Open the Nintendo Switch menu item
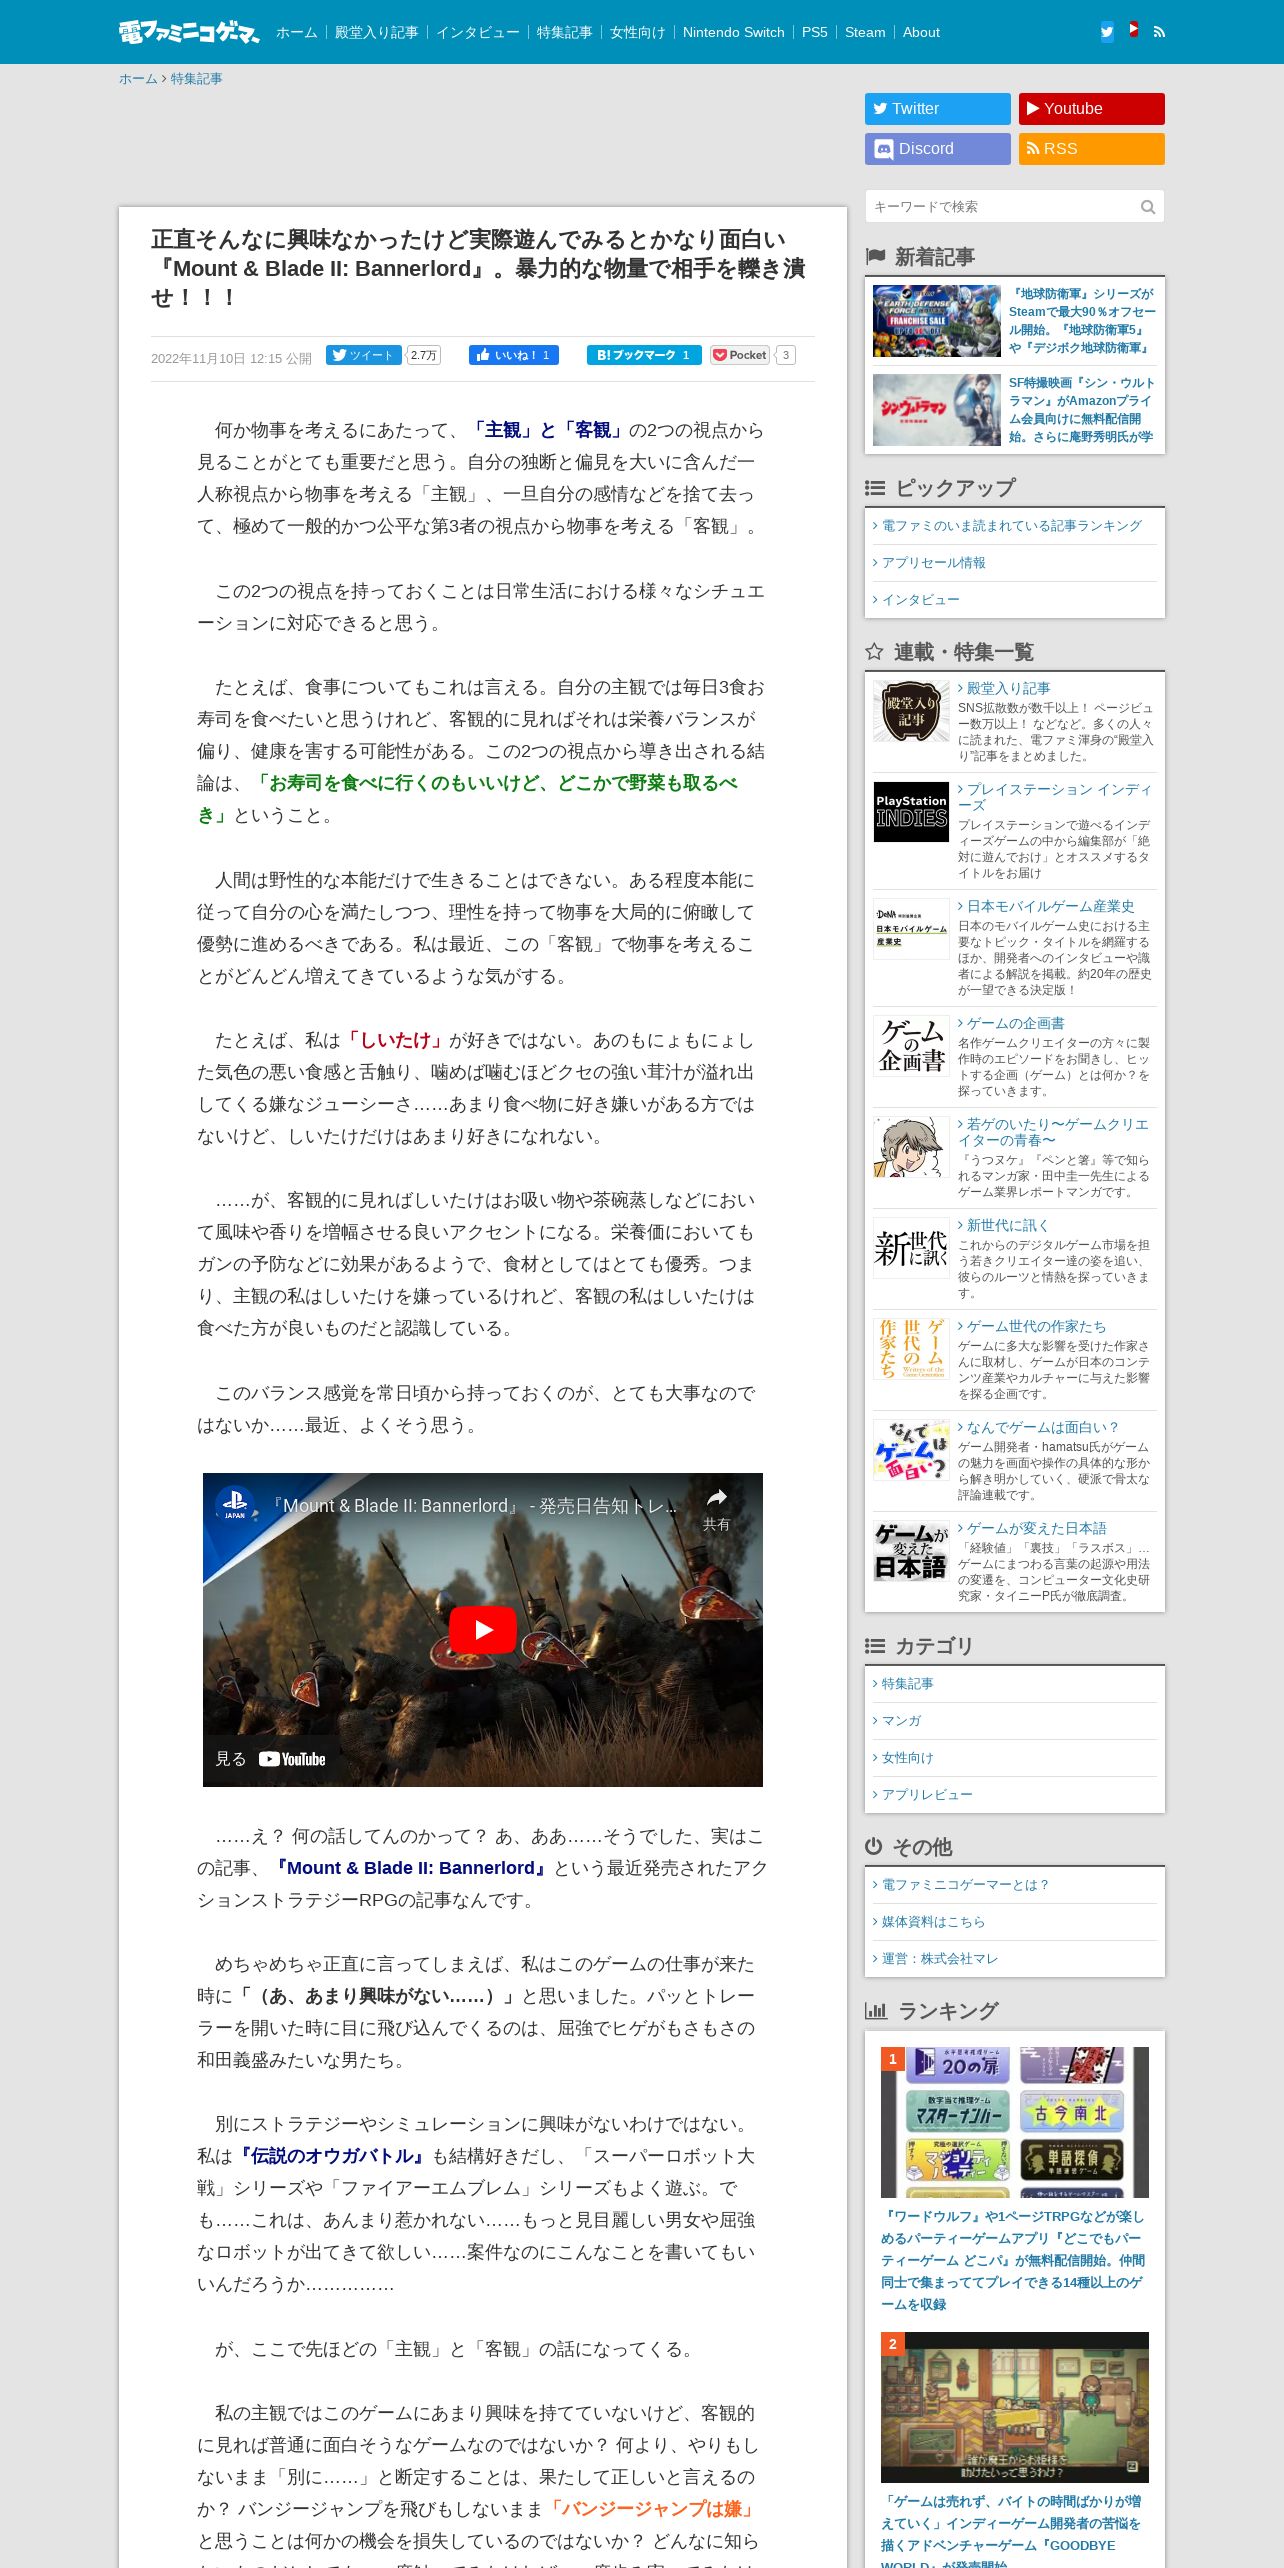 [733, 32]
